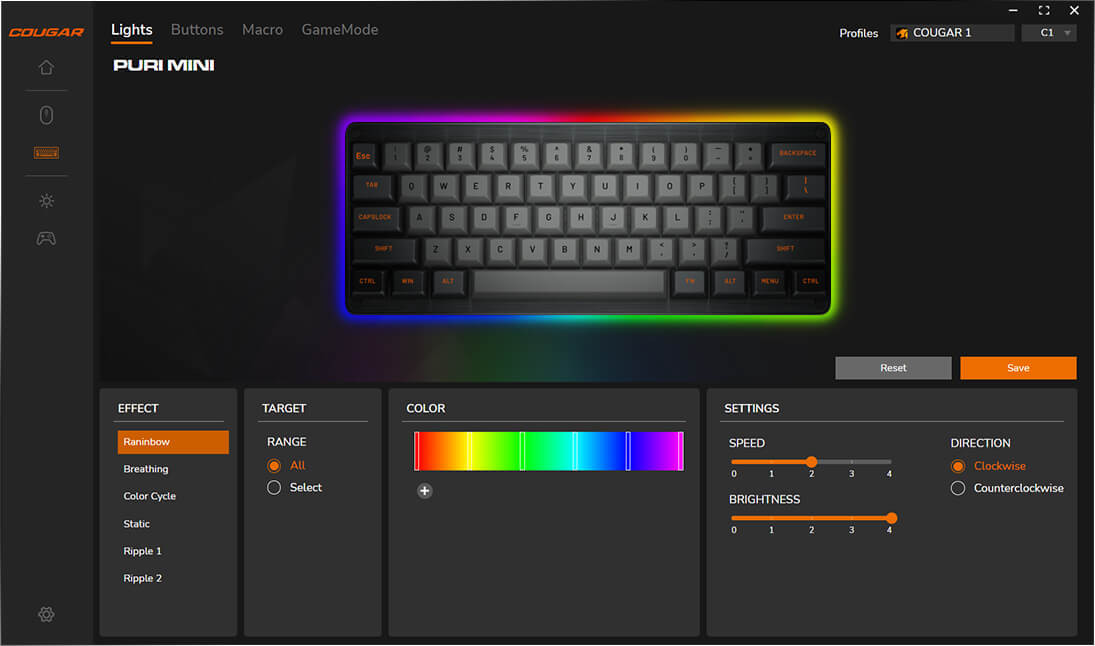Select the mouse device icon
Viewport: 1095px width, 646px height.
click(x=46, y=115)
